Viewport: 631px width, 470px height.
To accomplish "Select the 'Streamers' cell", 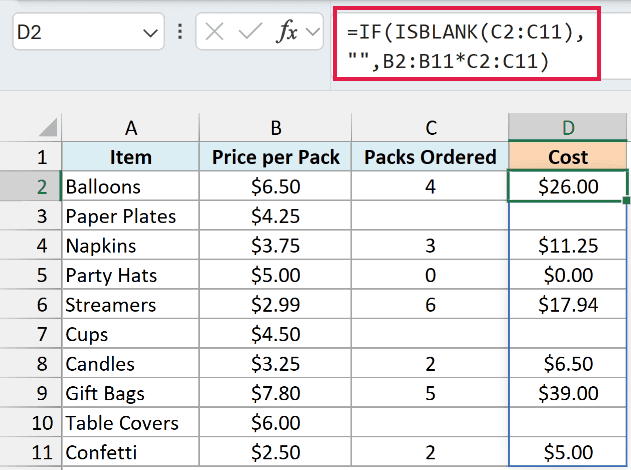I will [x=130, y=305].
